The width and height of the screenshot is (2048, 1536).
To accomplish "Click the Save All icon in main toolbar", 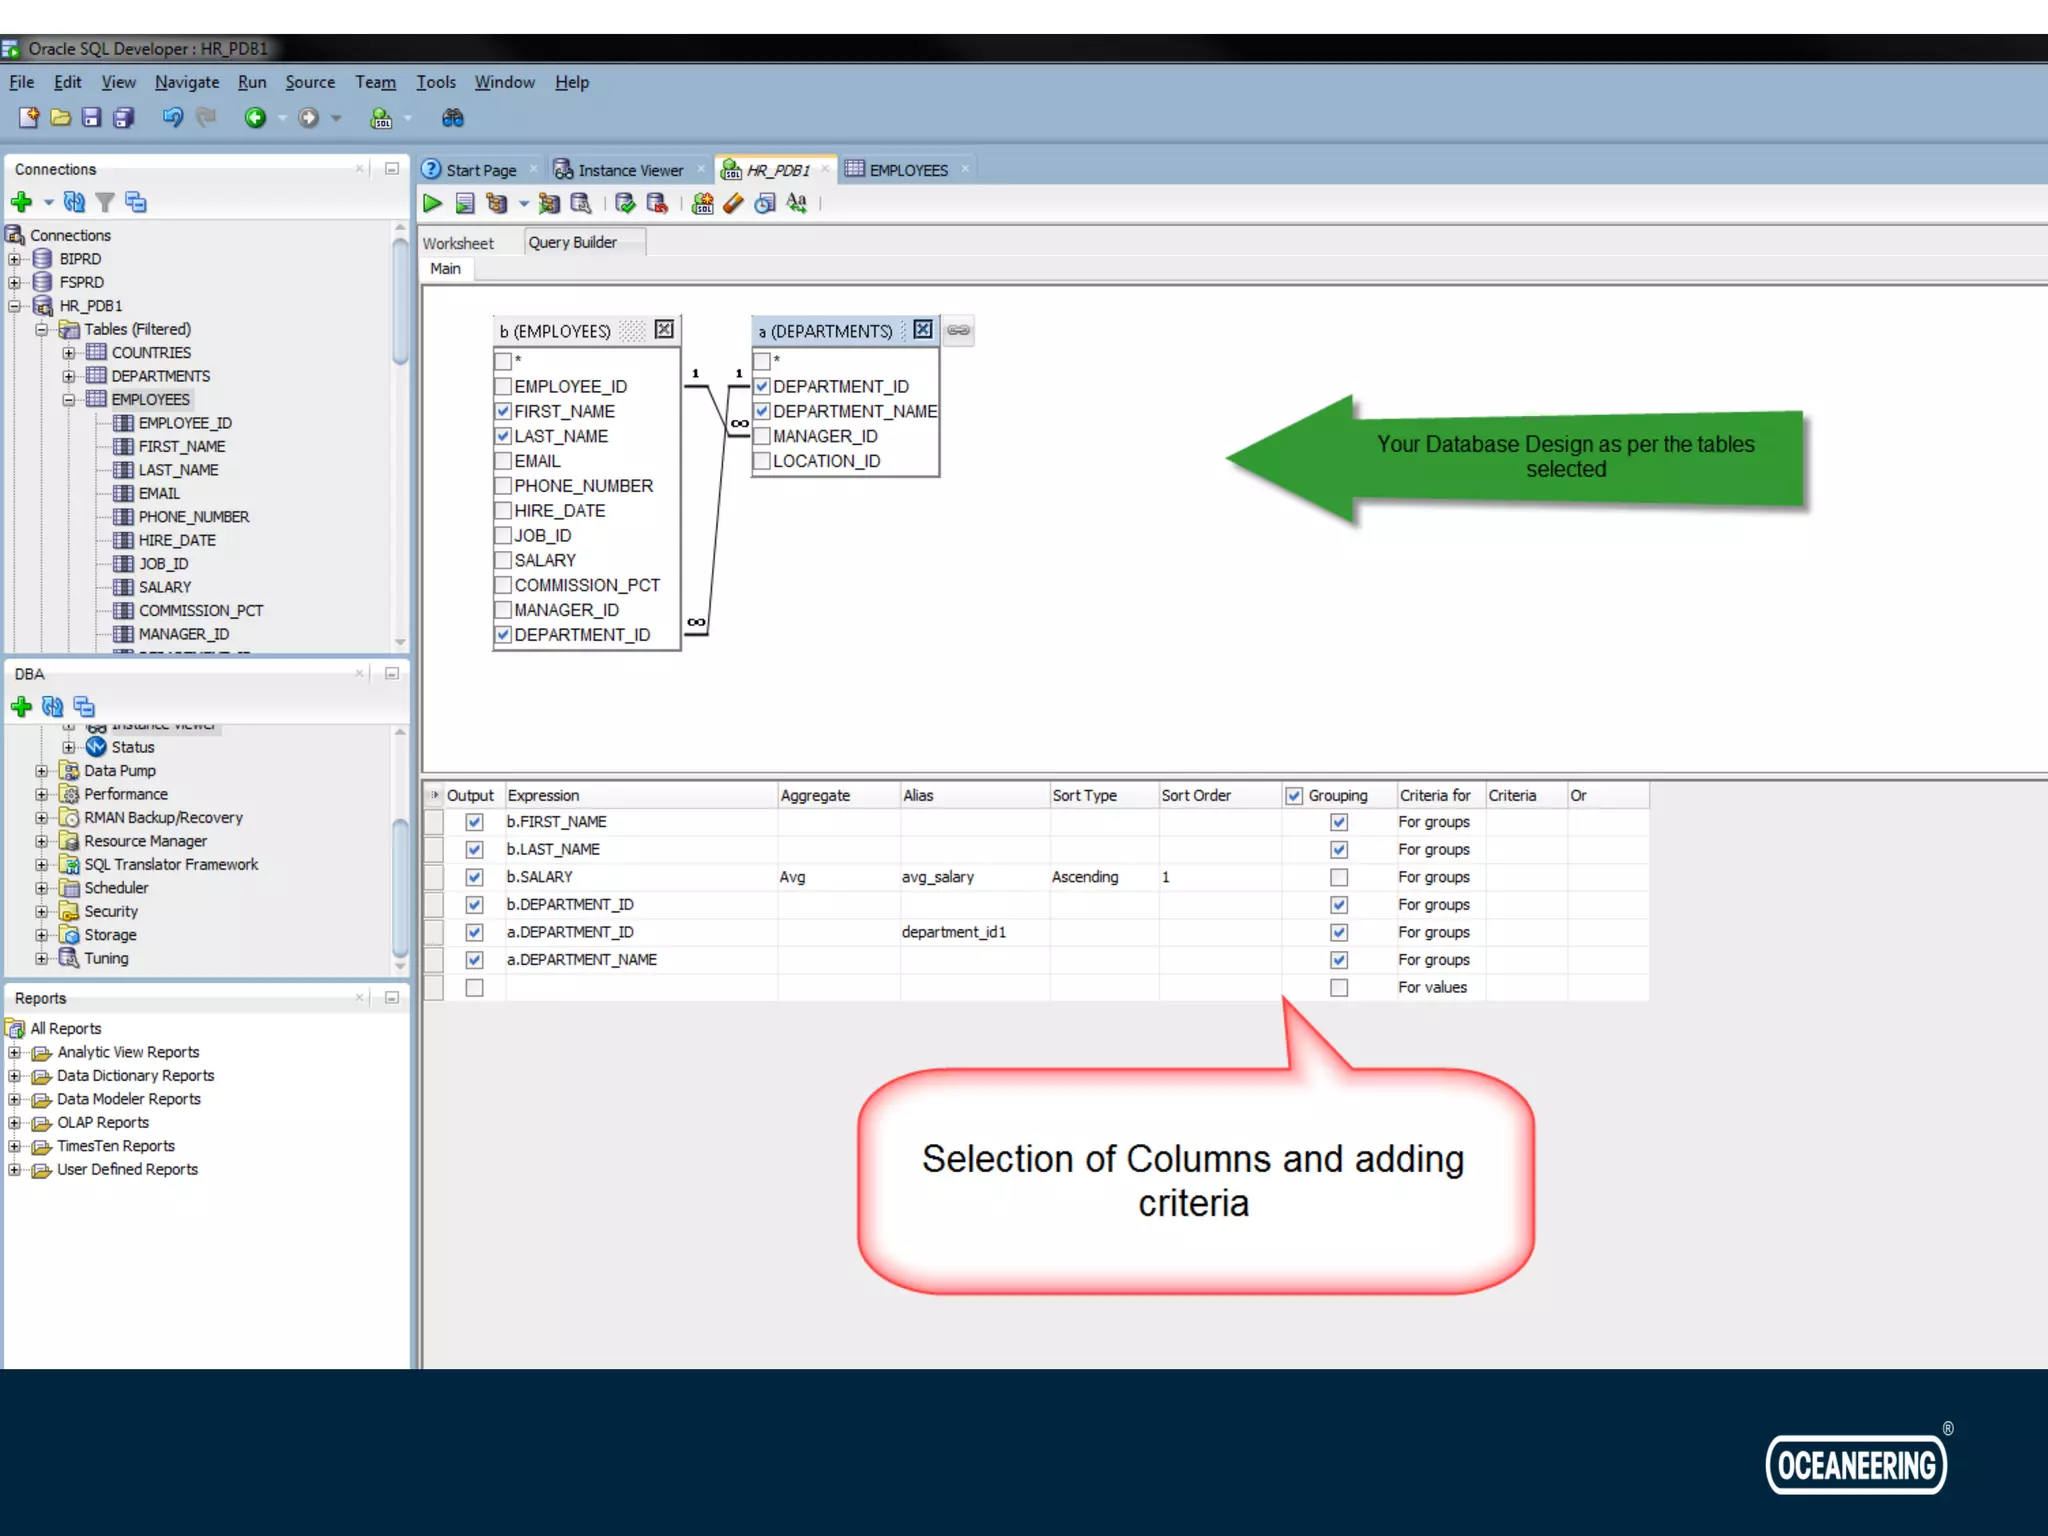I will click(124, 118).
